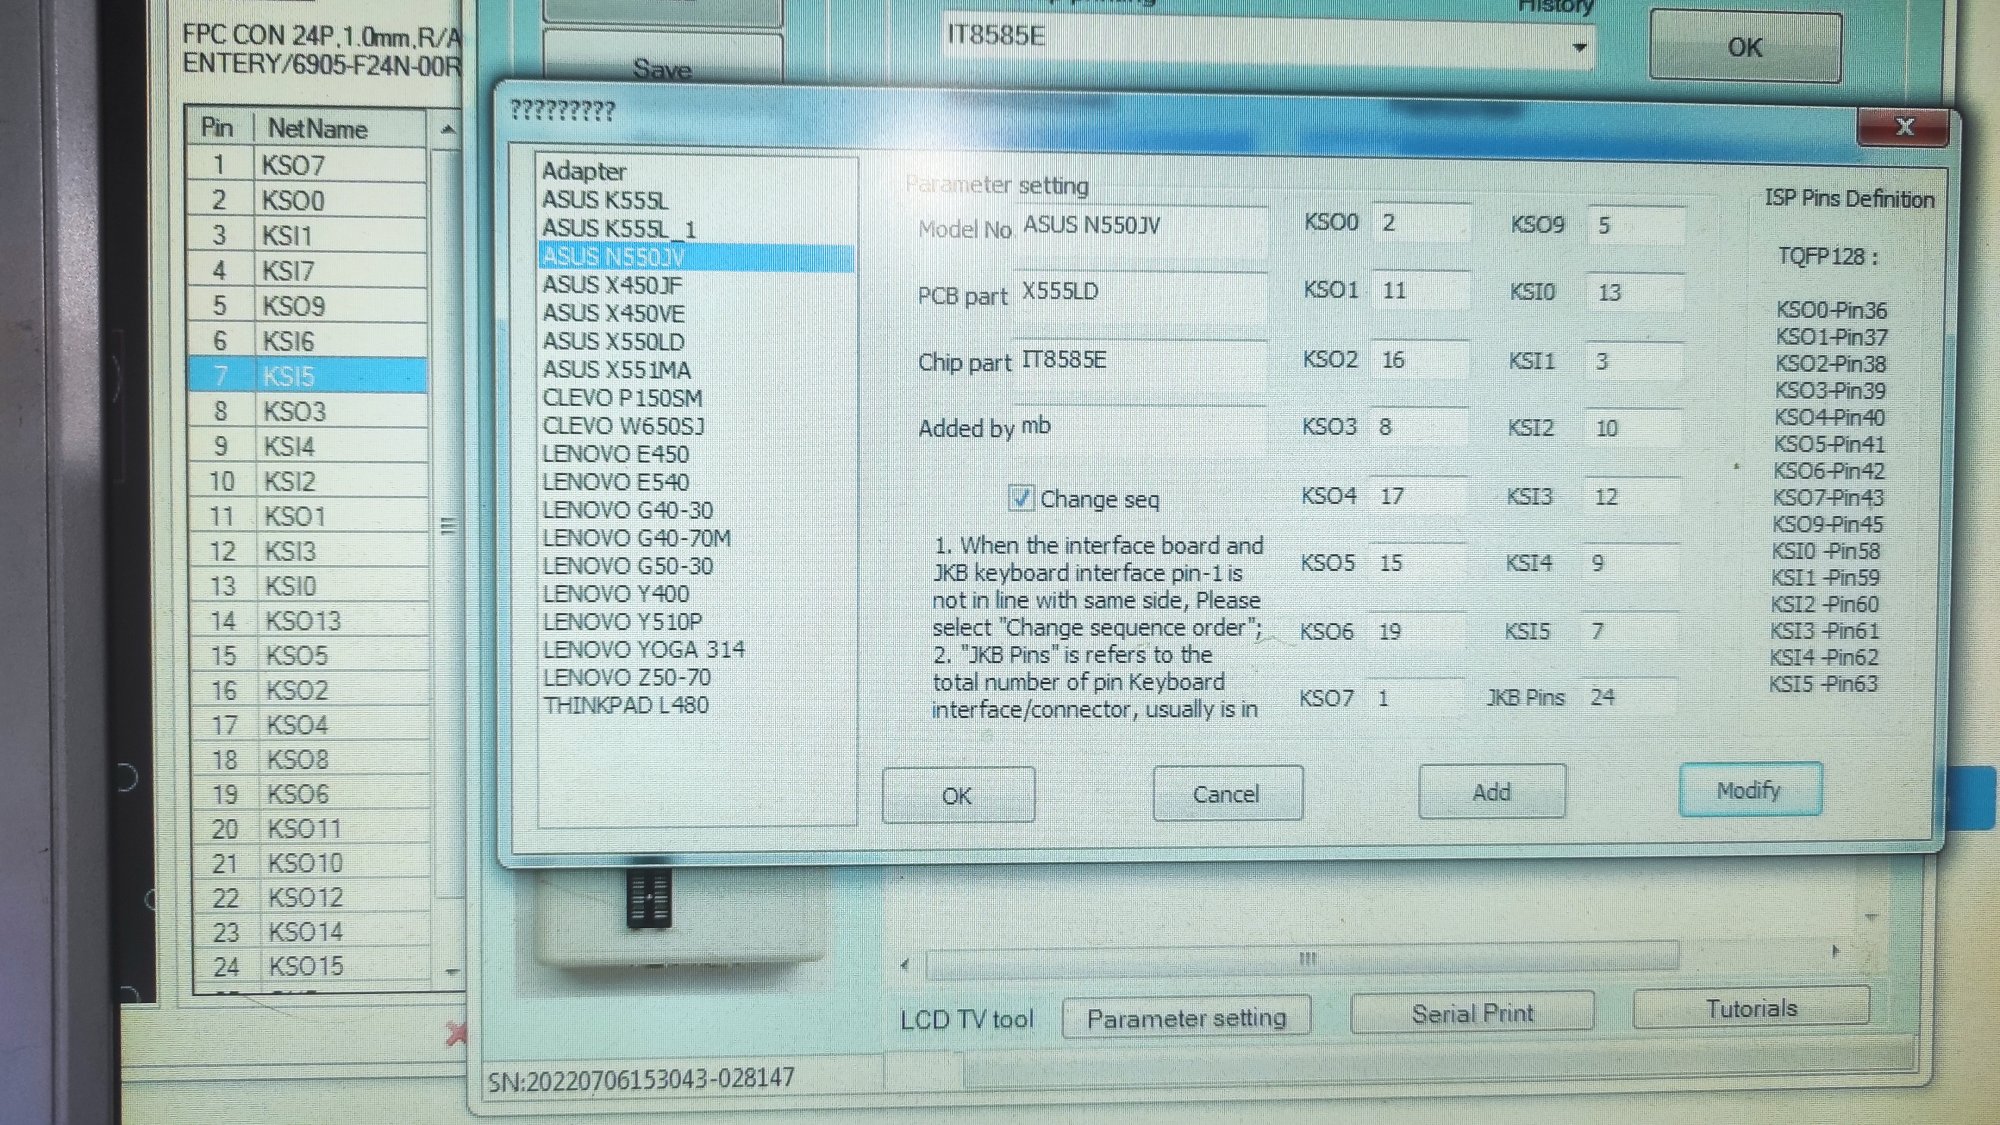
Task: Select pin 7 KSI5 row in pin table
Action: (307, 376)
